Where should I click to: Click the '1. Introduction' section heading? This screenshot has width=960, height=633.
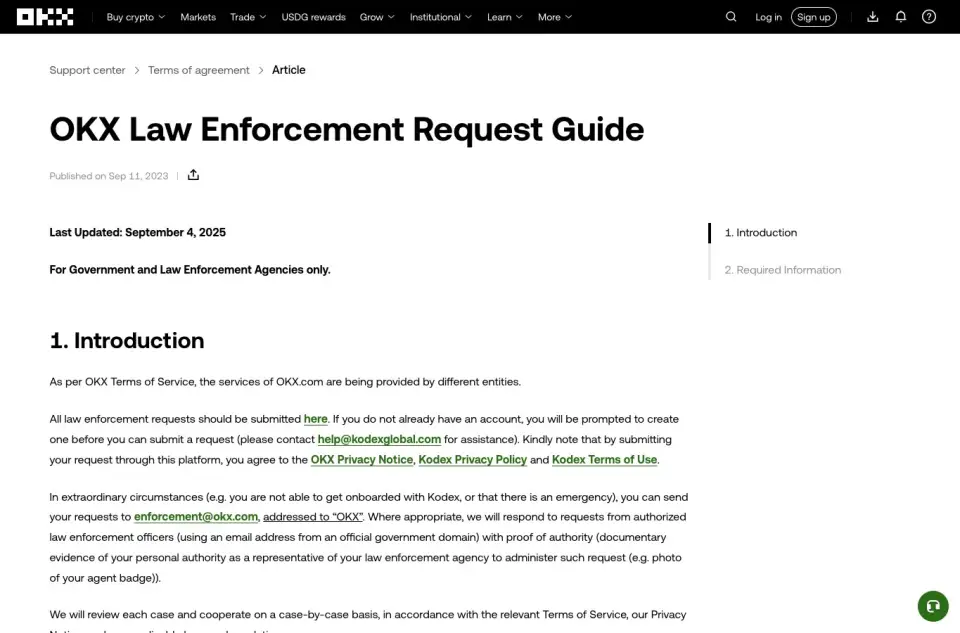pos(127,340)
